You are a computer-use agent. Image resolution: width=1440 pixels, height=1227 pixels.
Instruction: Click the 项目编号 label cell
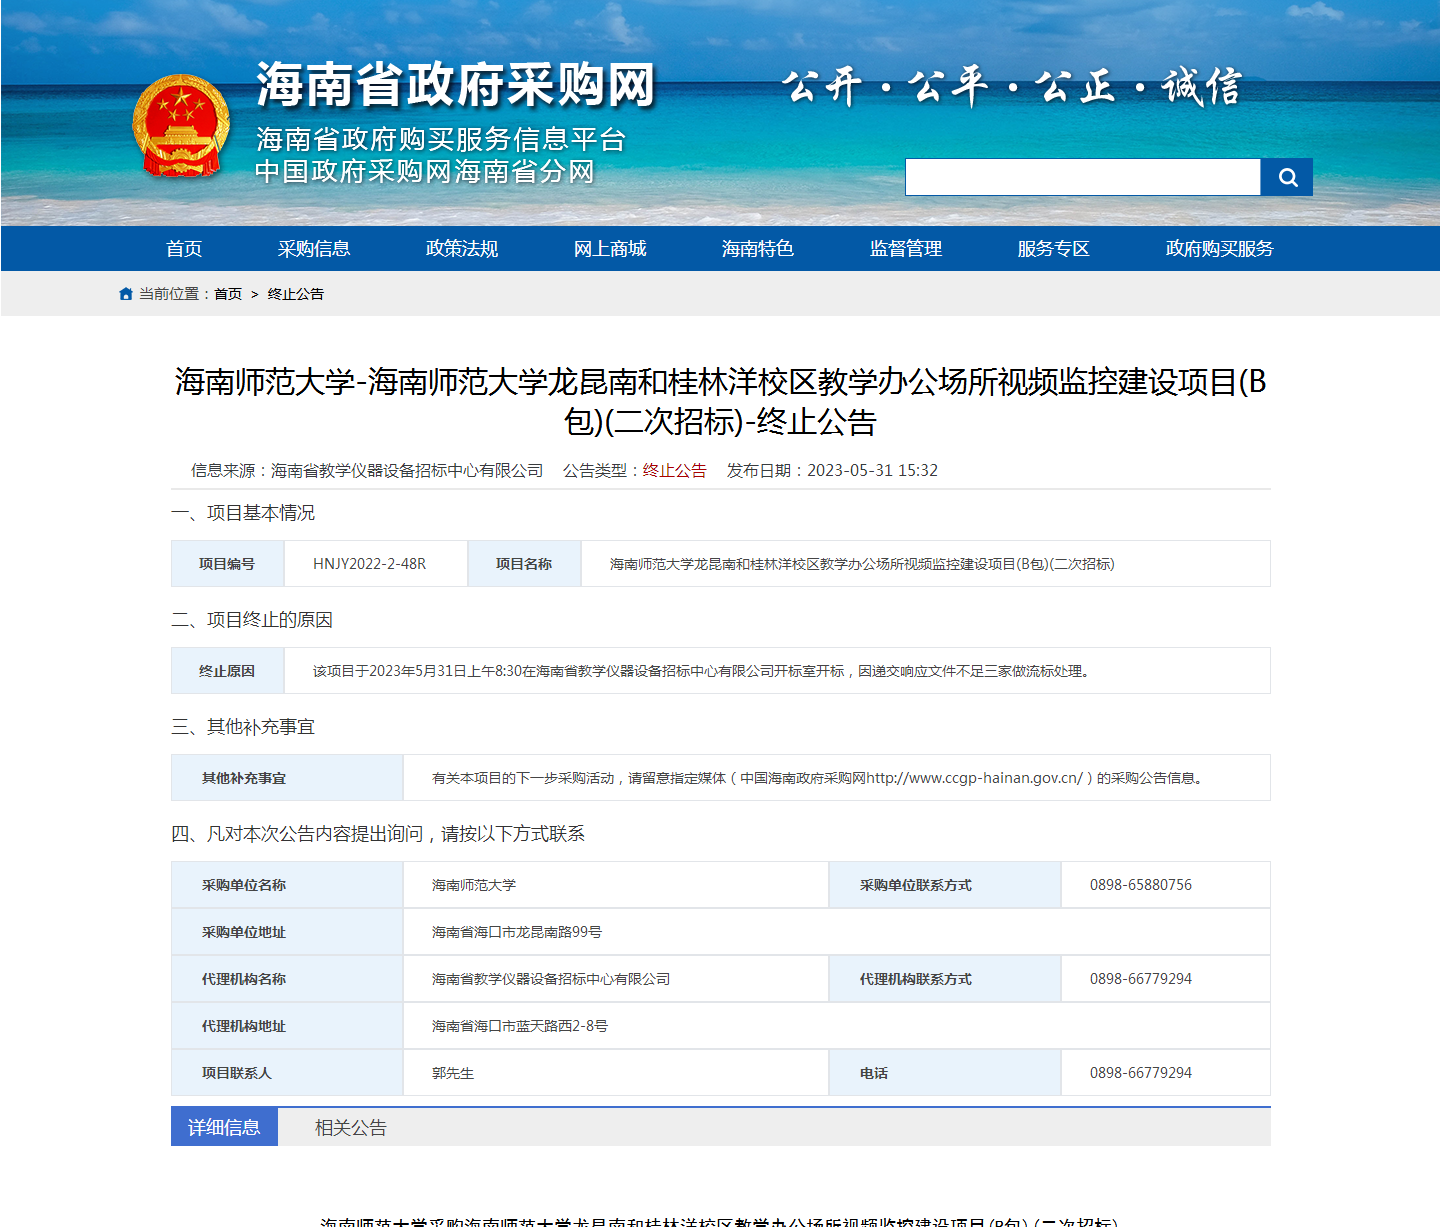coord(228,564)
